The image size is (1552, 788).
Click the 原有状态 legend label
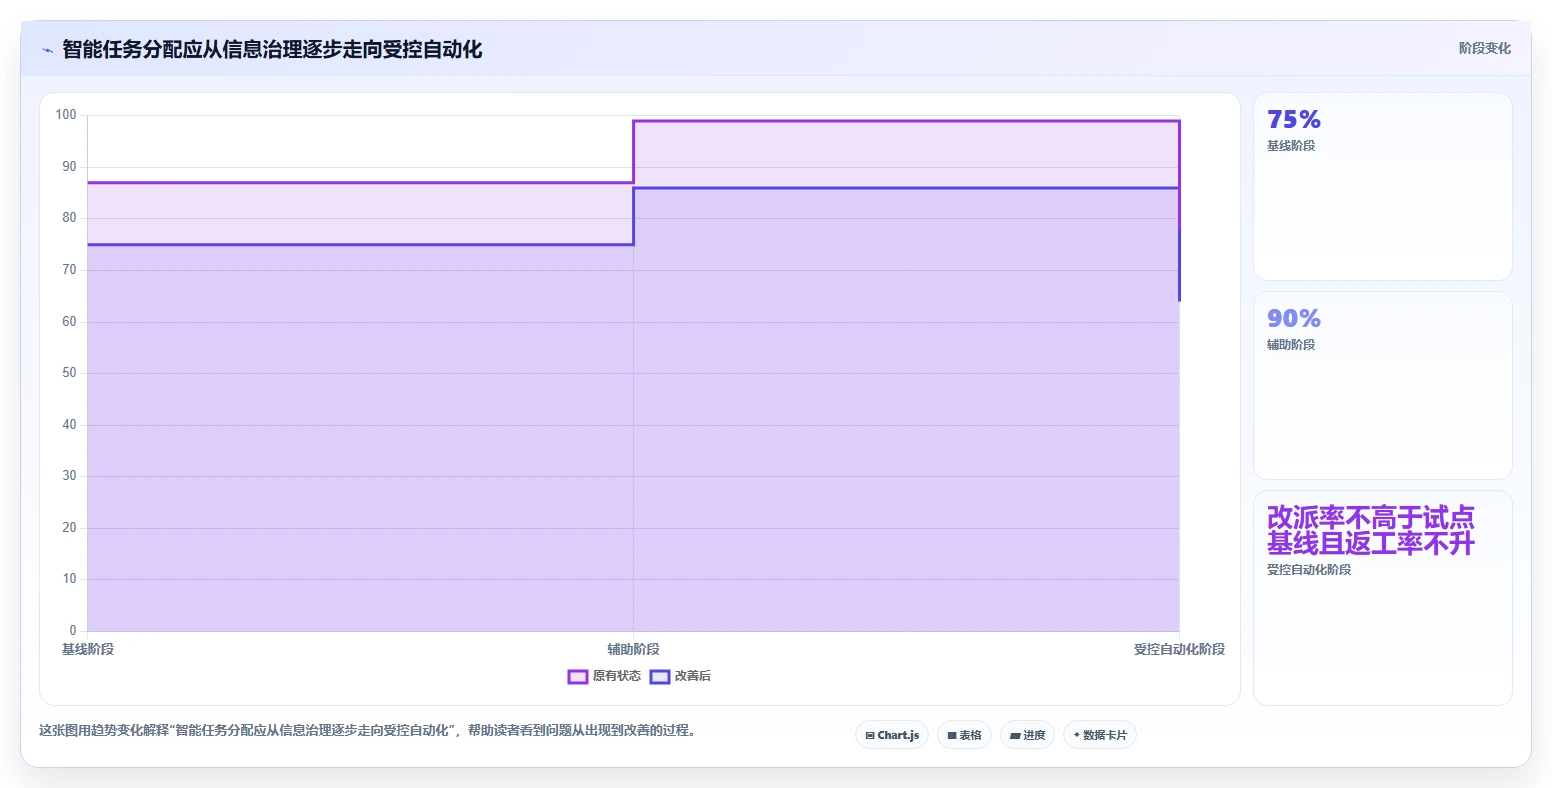(617, 676)
